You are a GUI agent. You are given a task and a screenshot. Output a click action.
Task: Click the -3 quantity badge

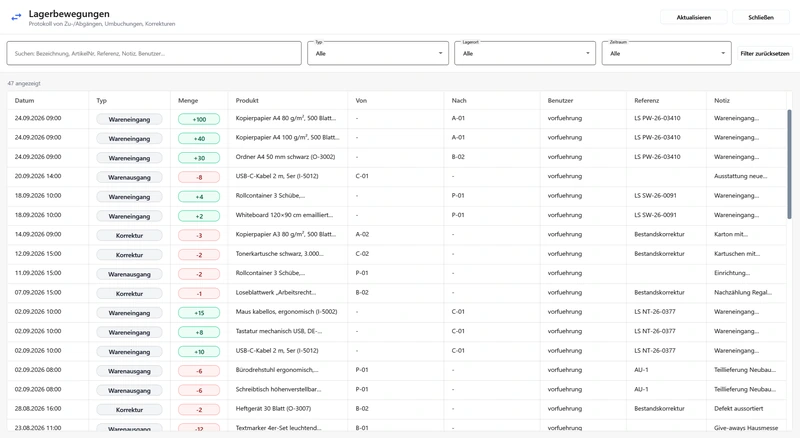(x=199, y=235)
